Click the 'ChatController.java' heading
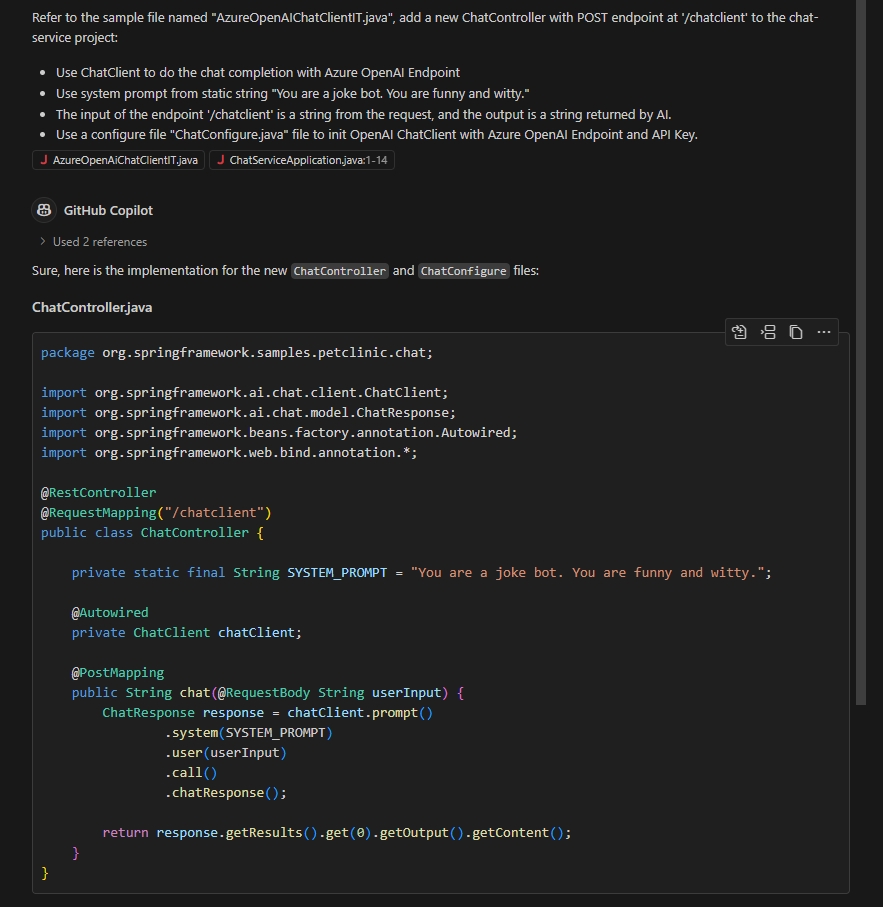883x907 pixels. (x=92, y=307)
